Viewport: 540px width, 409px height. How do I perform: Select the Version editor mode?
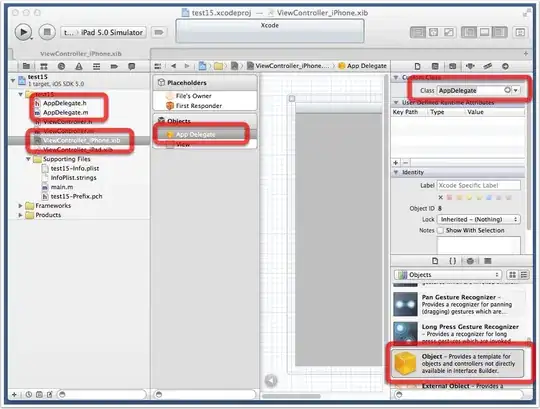point(448,32)
